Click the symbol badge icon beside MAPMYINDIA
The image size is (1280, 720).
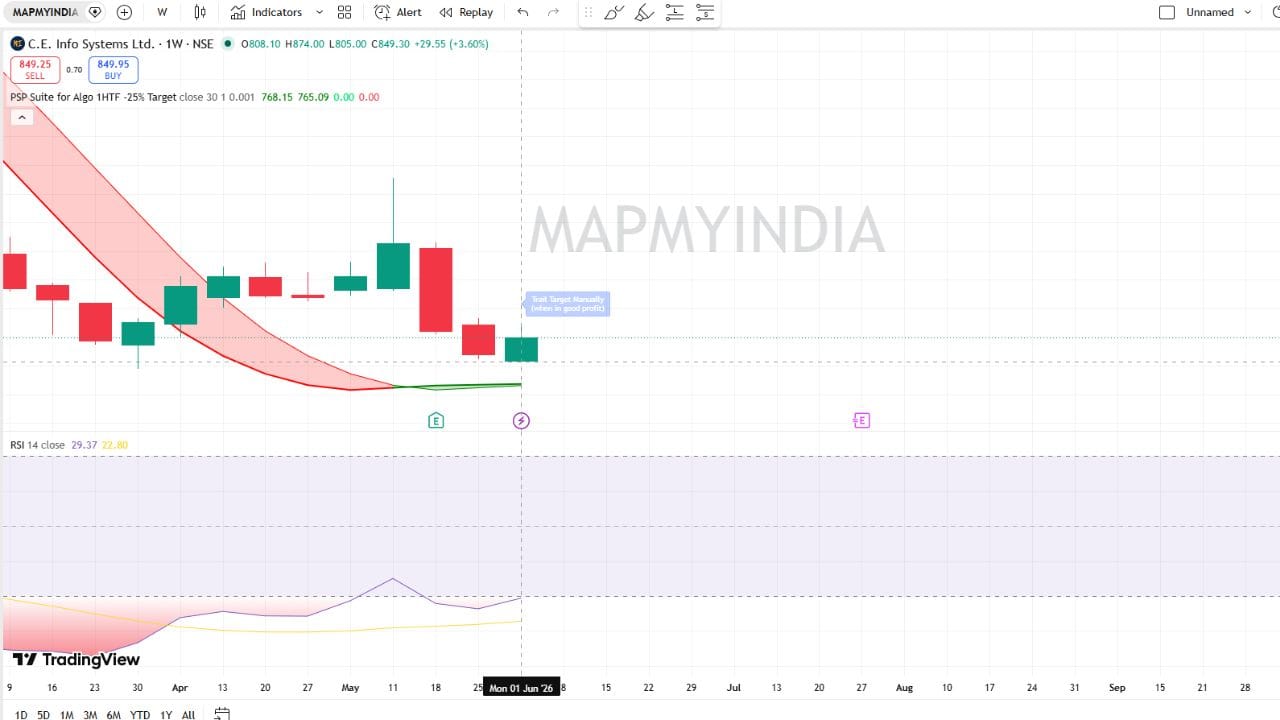[x=95, y=12]
